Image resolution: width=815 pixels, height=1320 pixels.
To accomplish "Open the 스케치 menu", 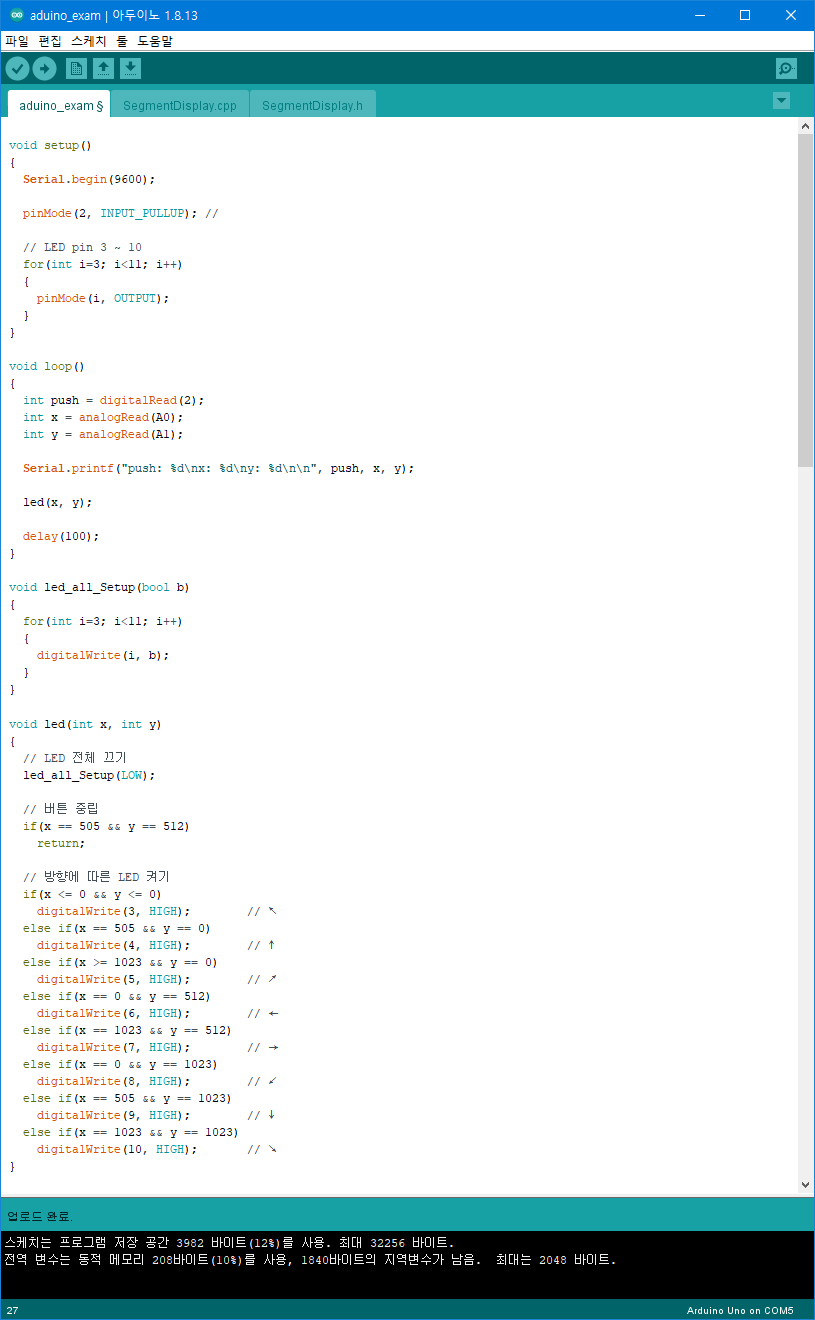I will [x=89, y=41].
